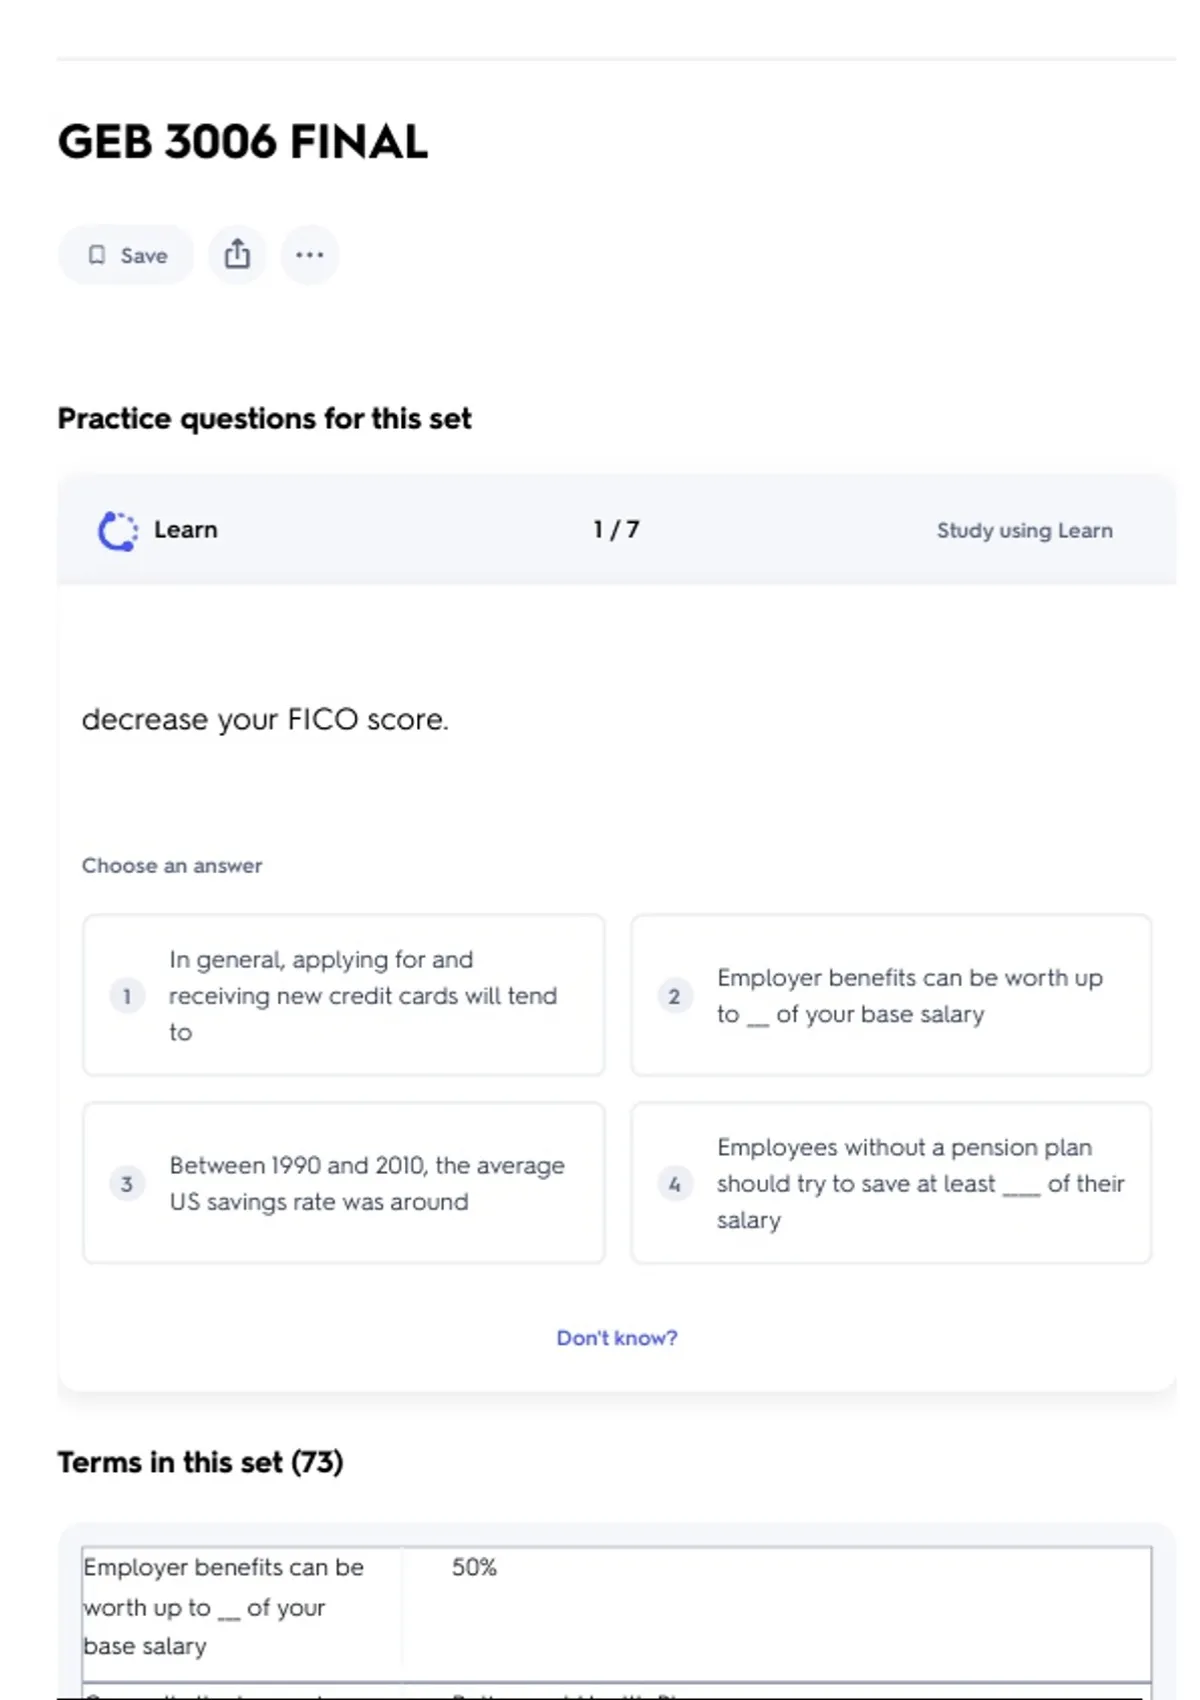Click the 1 / 7 question counter
The image size is (1200, 1700).
(x=616, y=530)
